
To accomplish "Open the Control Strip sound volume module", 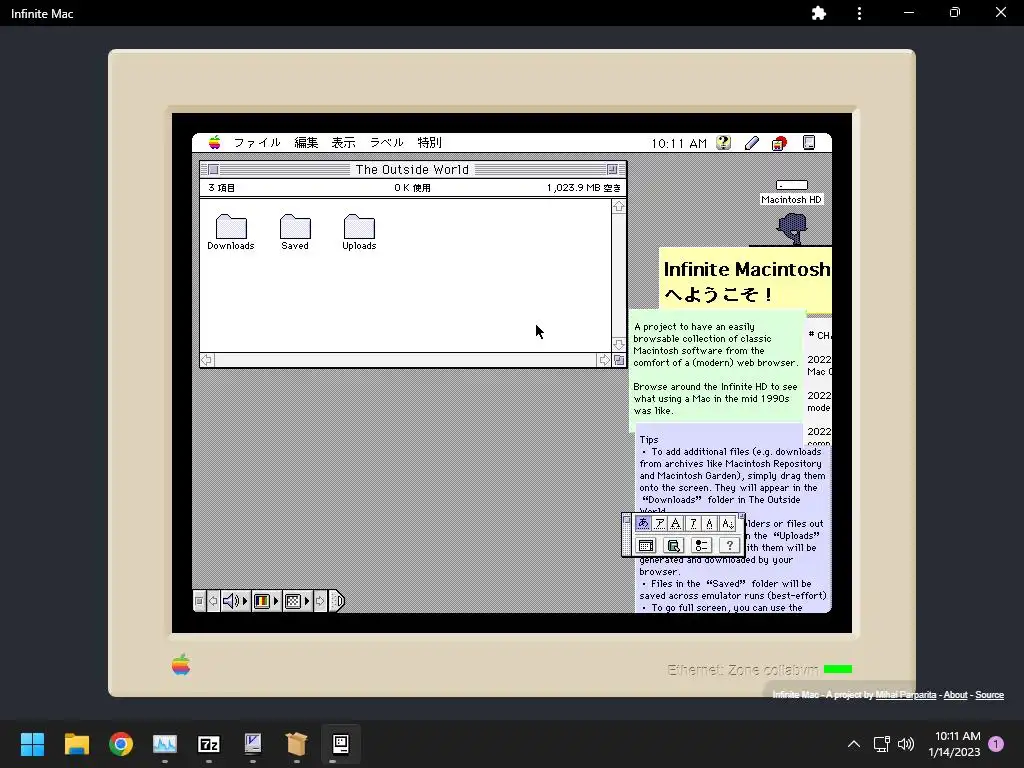I will pos(235,601).
